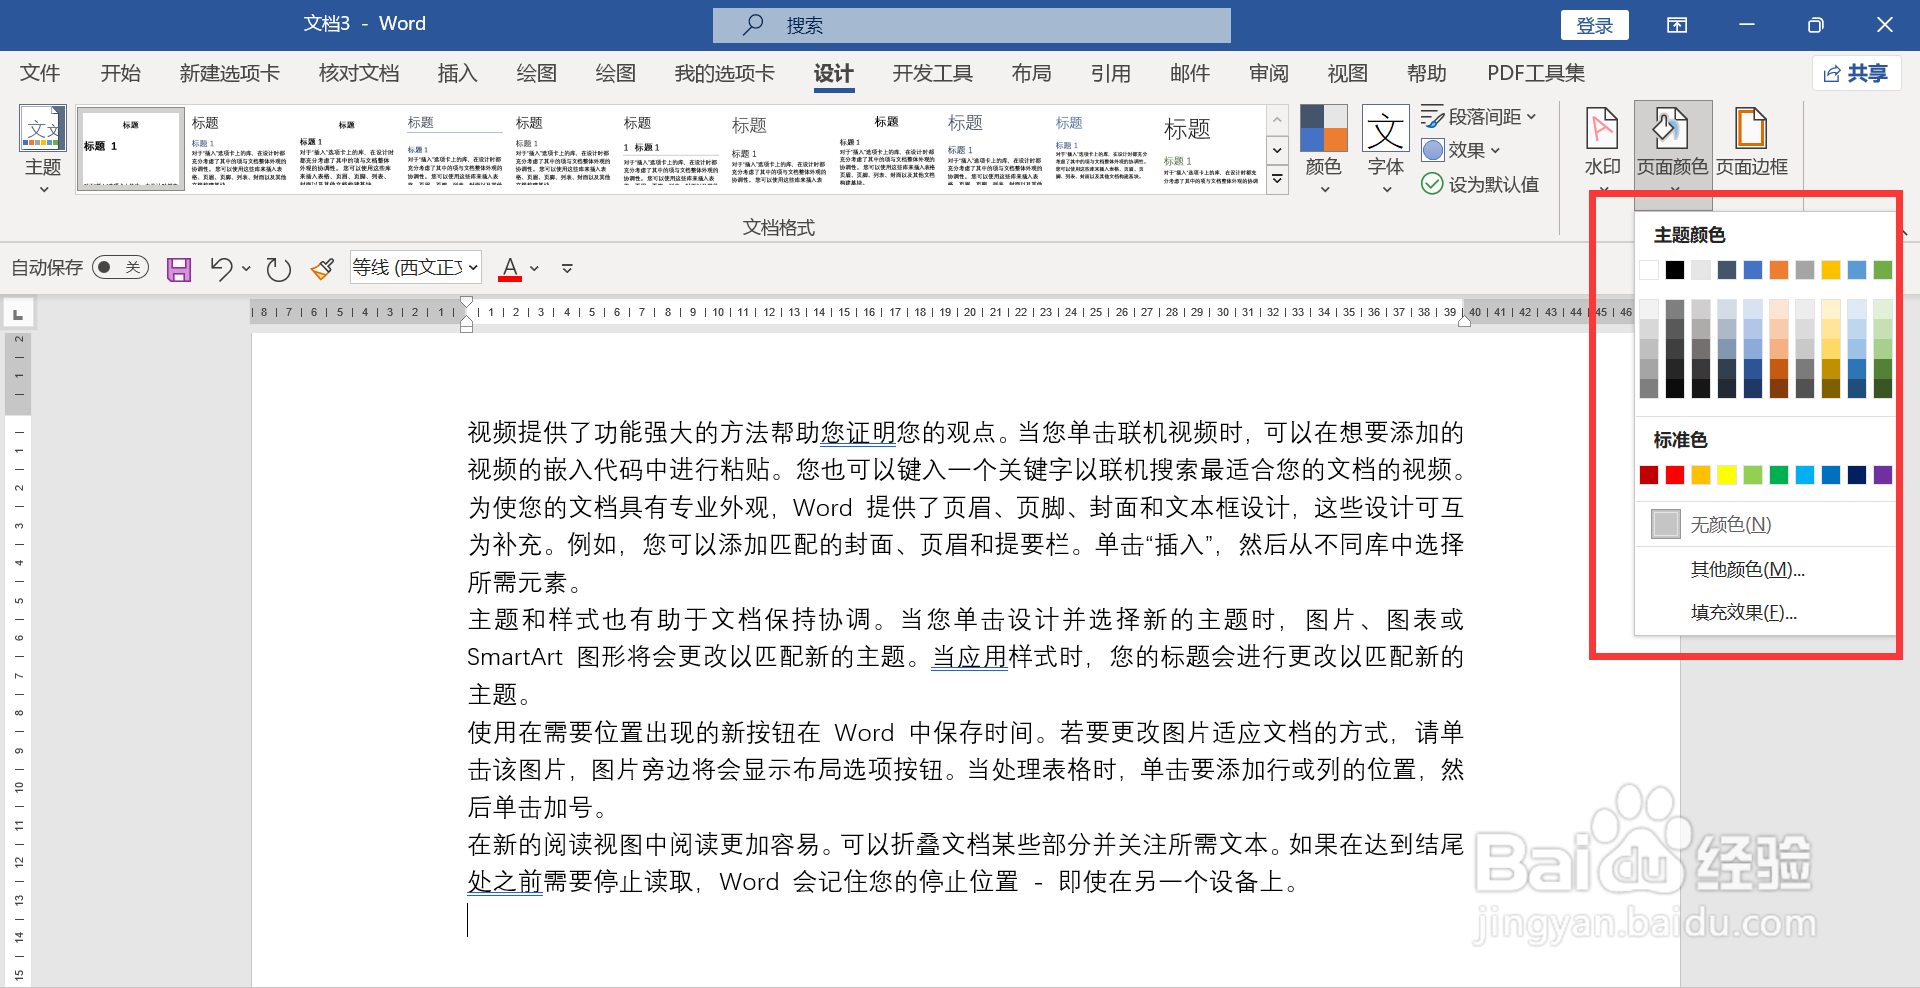Open the File (文件) tab
The width and height of the screenshot is (1920, 988).
(40, 73)
